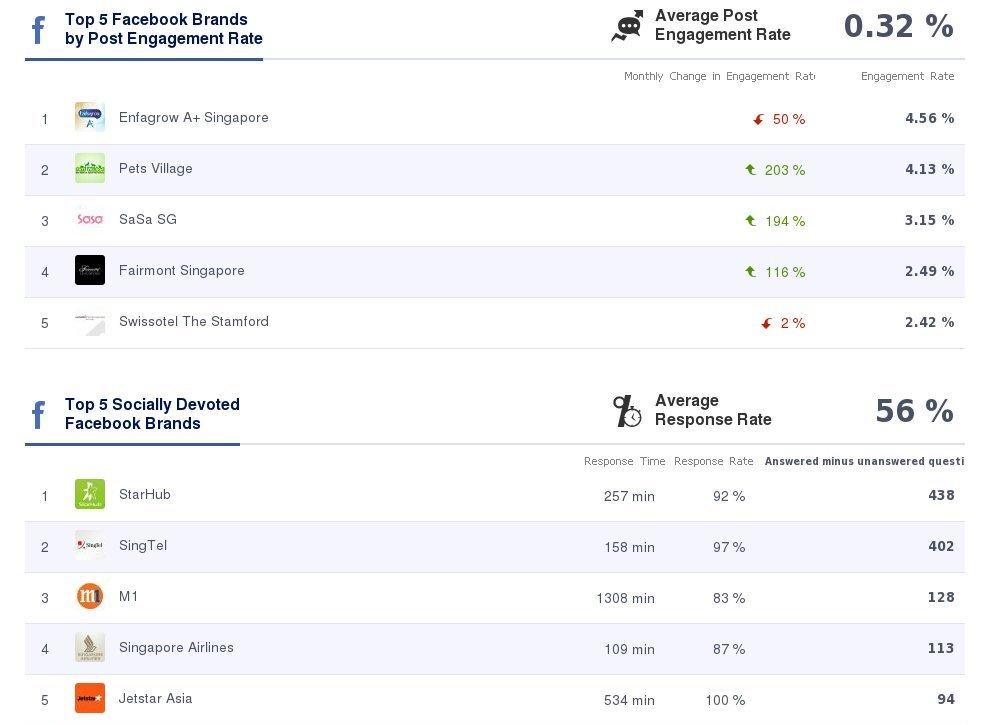Click StarHub's 257 min response time
This screenshot has height=725, width=990.
[629, 496]
